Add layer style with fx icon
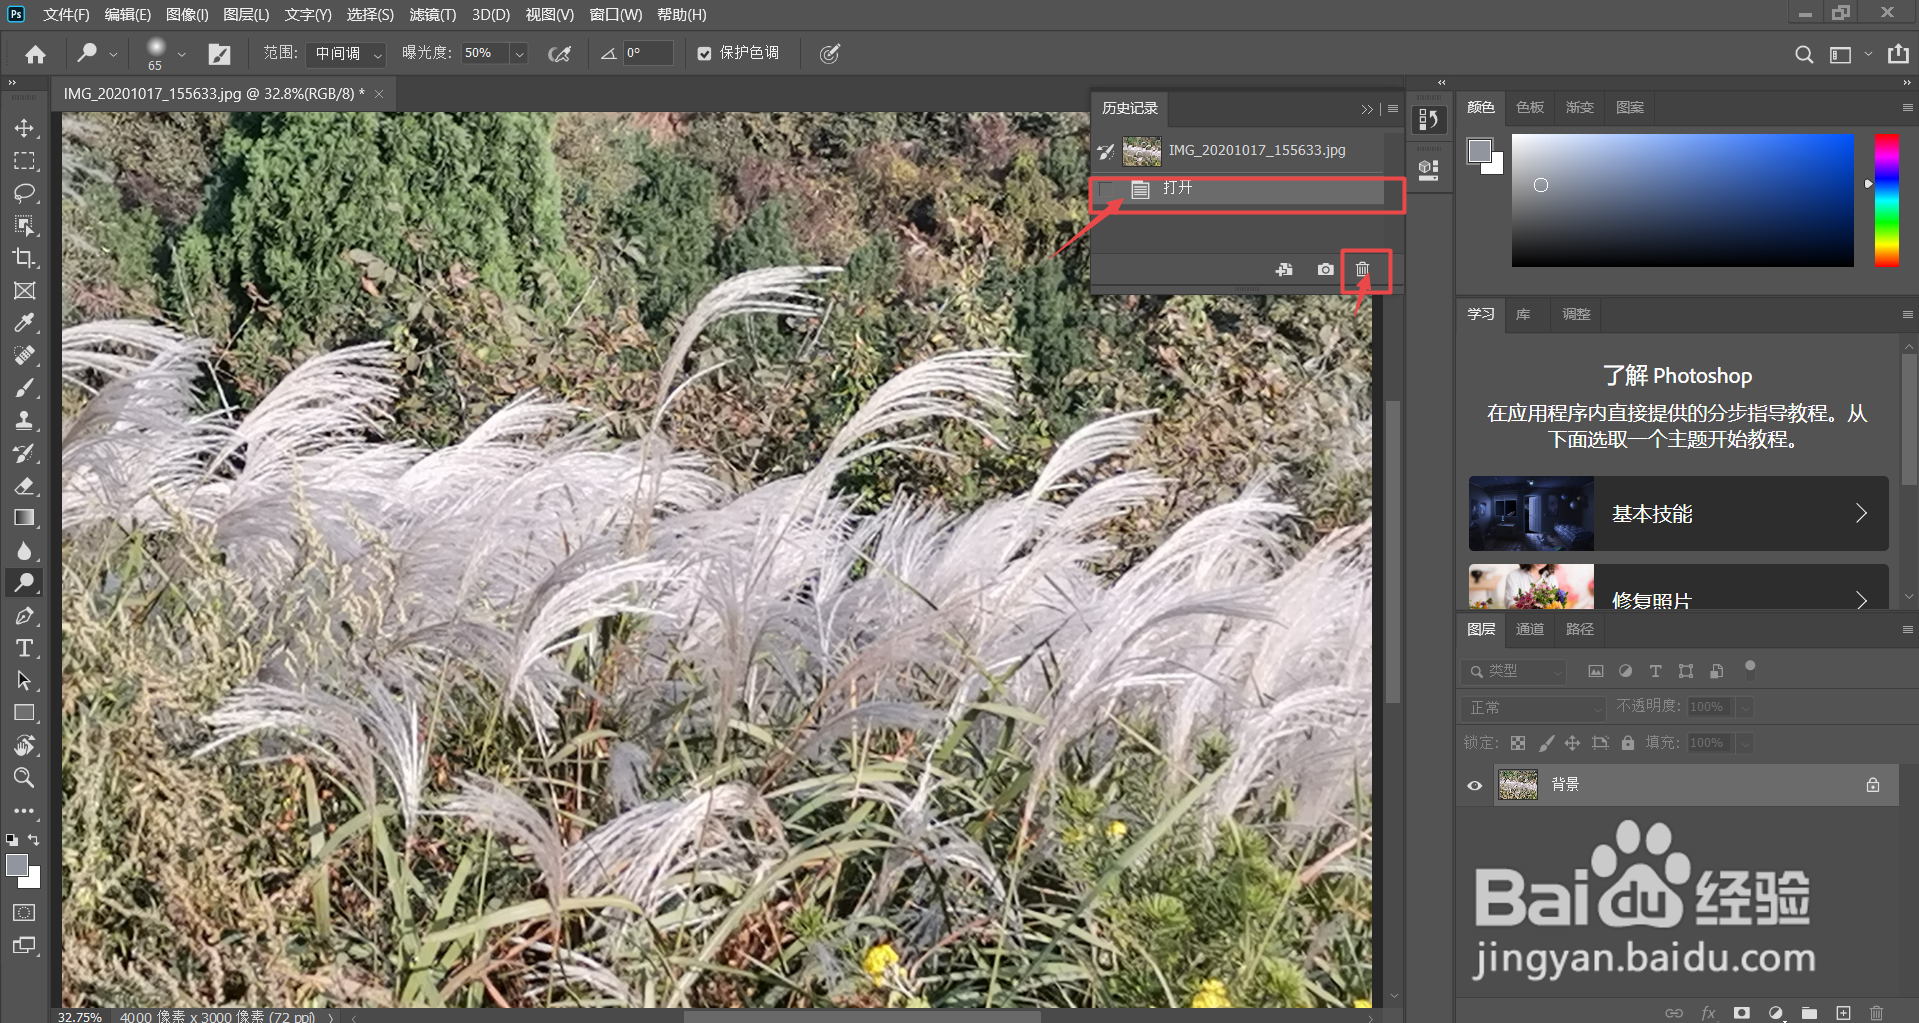This screenshot has height=1023, width=1919. (x=1708, y=1013)
